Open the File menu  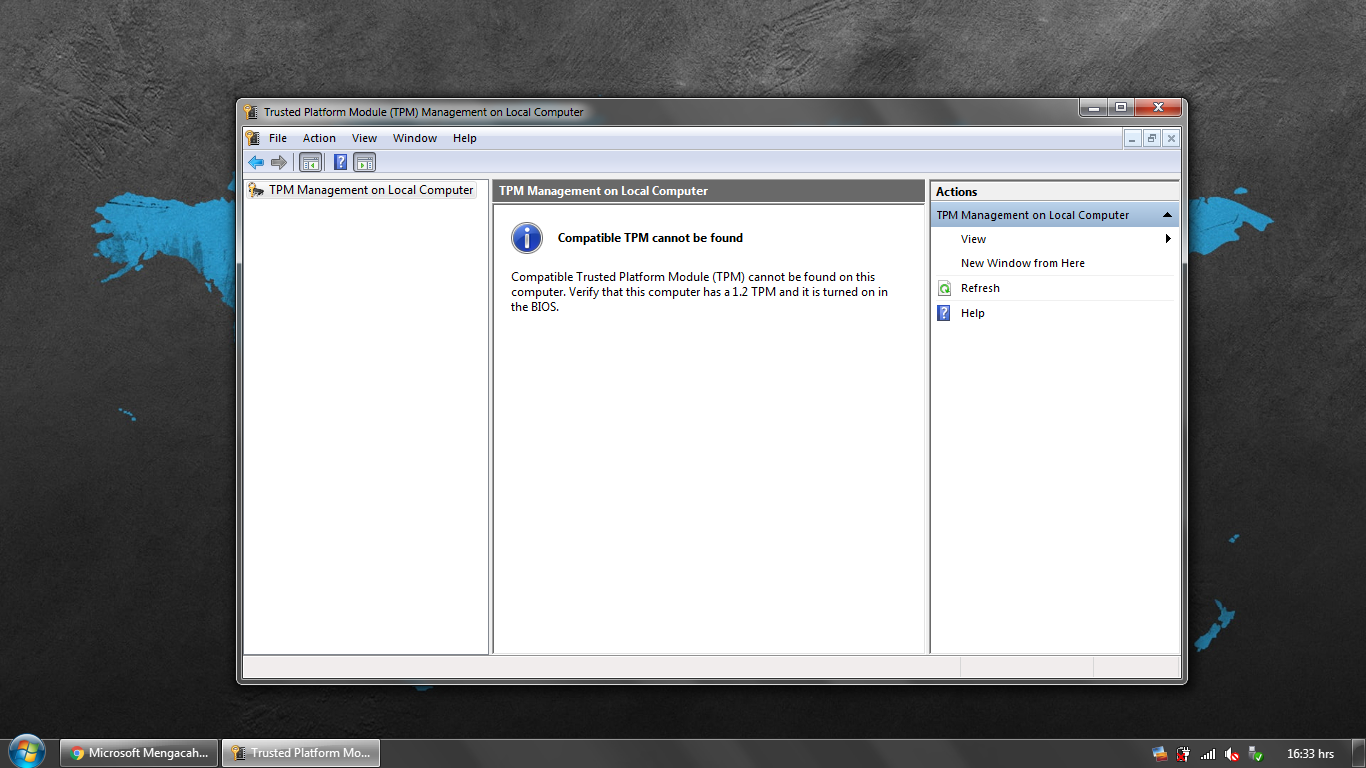[x=278, y=138]
